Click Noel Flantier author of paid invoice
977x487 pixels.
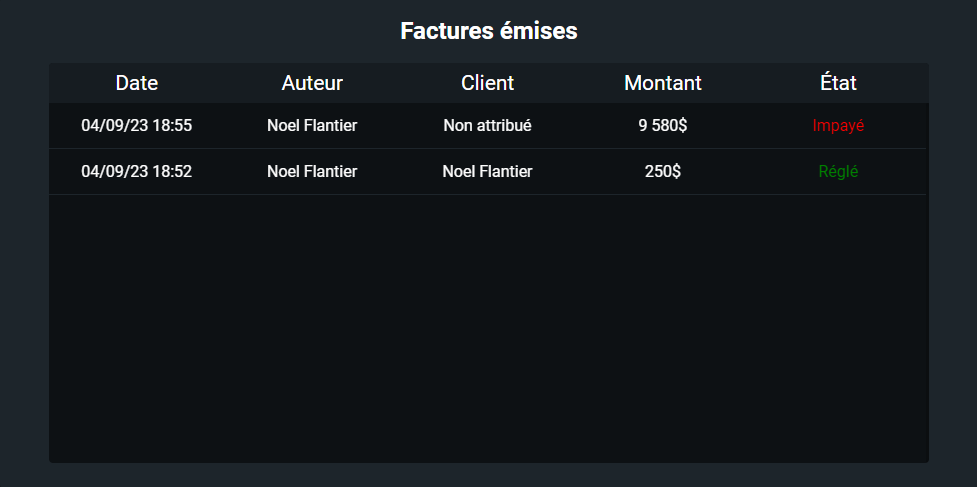(x=312, y=172)
